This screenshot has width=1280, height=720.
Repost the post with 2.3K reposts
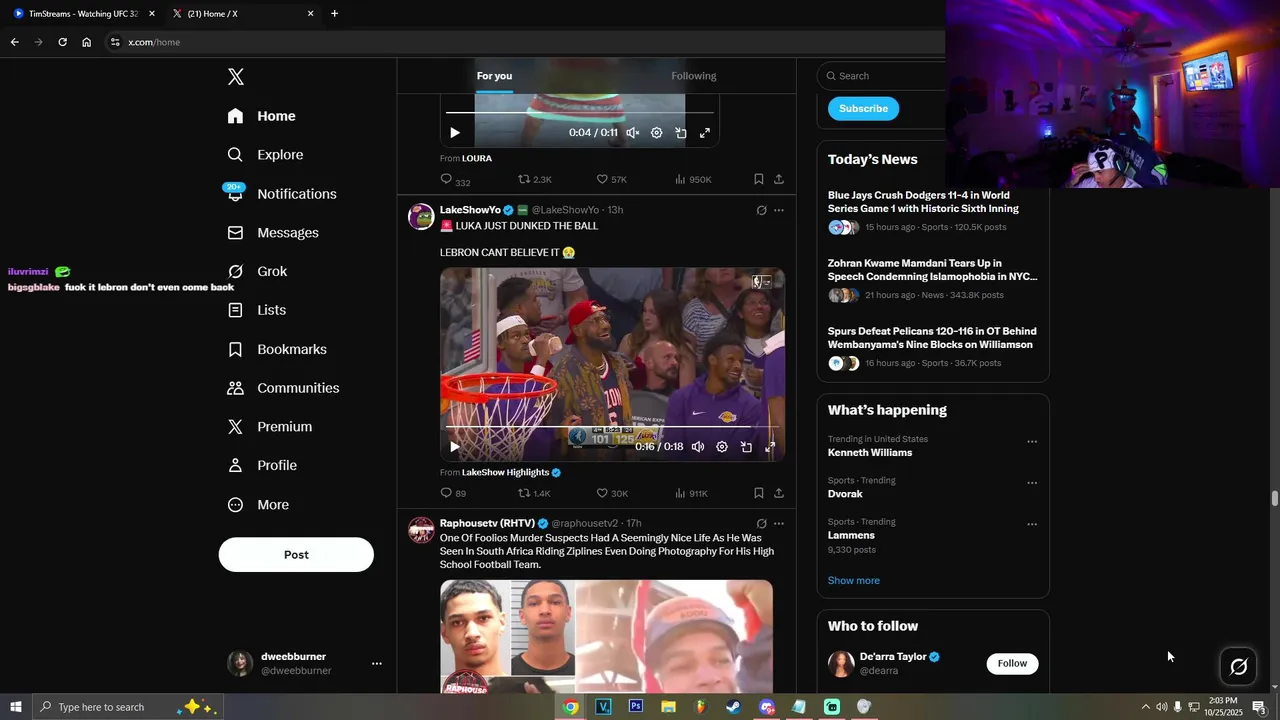(x=534, y=180)
